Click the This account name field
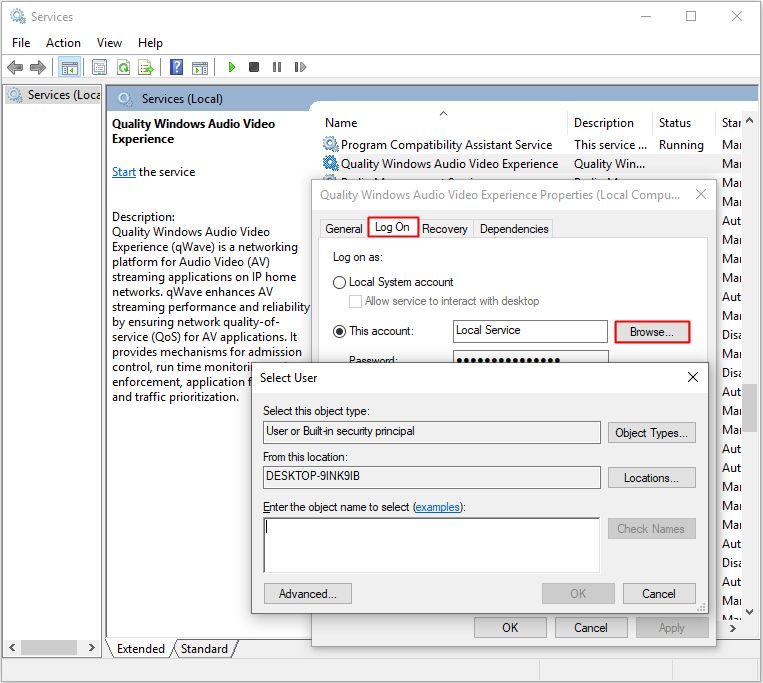Viewport: 763px width, 683px height. tap(530, 331)
